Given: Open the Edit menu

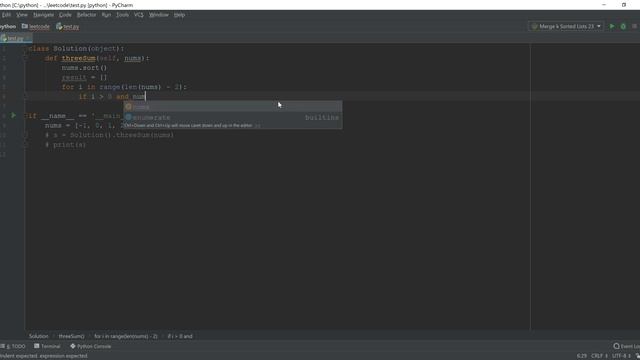Looking at the screenshot, I should point(6,15).
